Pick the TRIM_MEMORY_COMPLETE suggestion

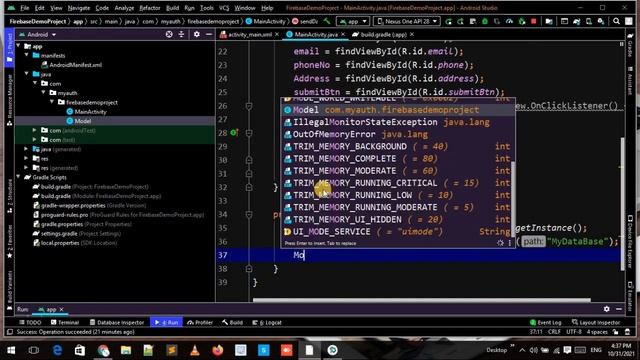pyautogui.click(x=397, y=158)
